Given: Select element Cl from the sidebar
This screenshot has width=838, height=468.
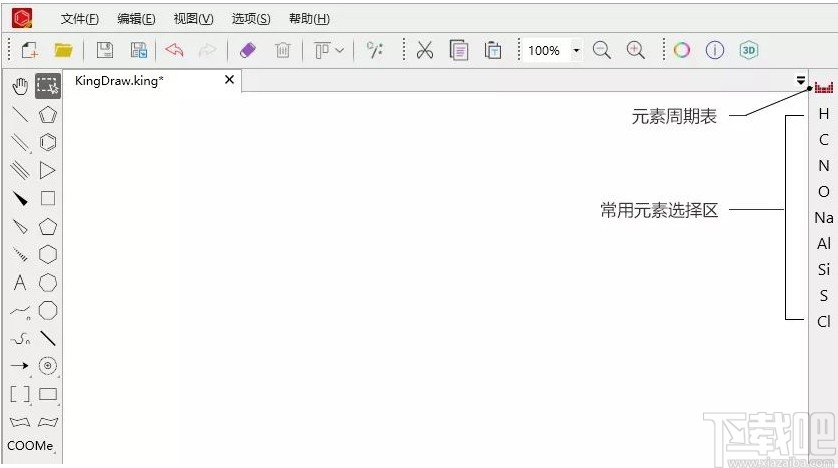Looking at the screenshot, I should [x=824, y=321].
